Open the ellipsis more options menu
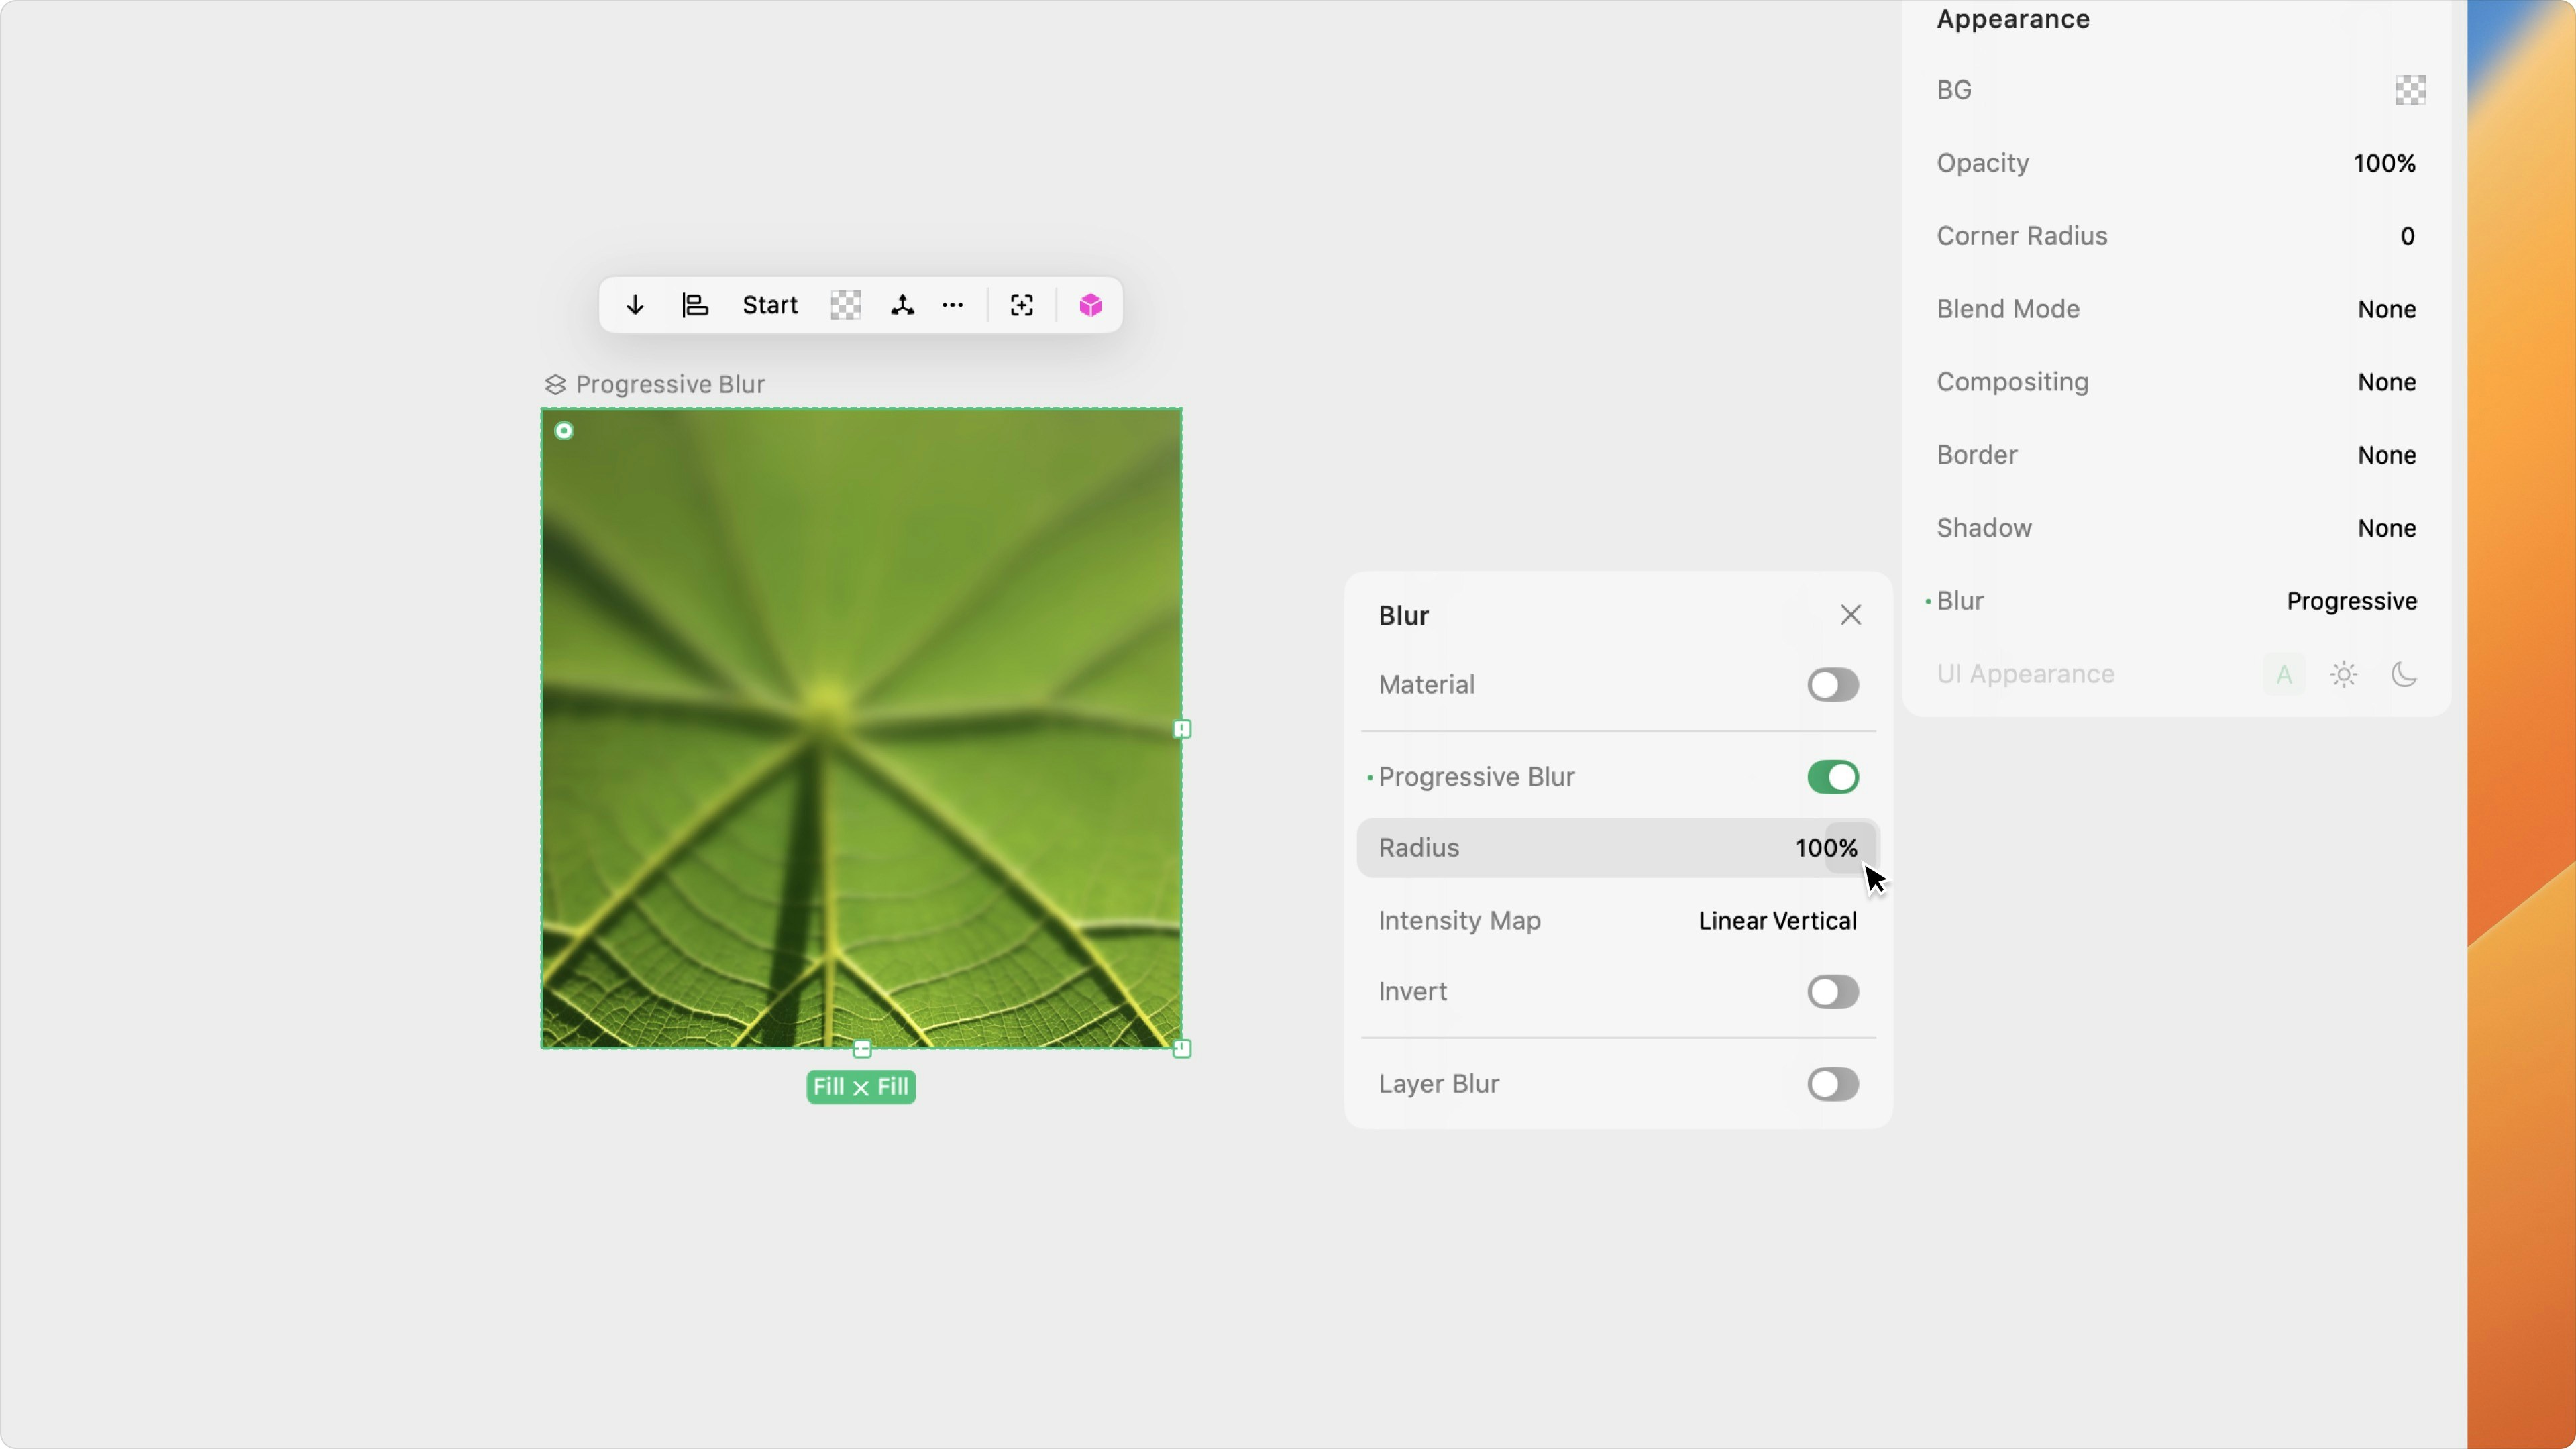 pyautogui.click(x=953, y=305)
